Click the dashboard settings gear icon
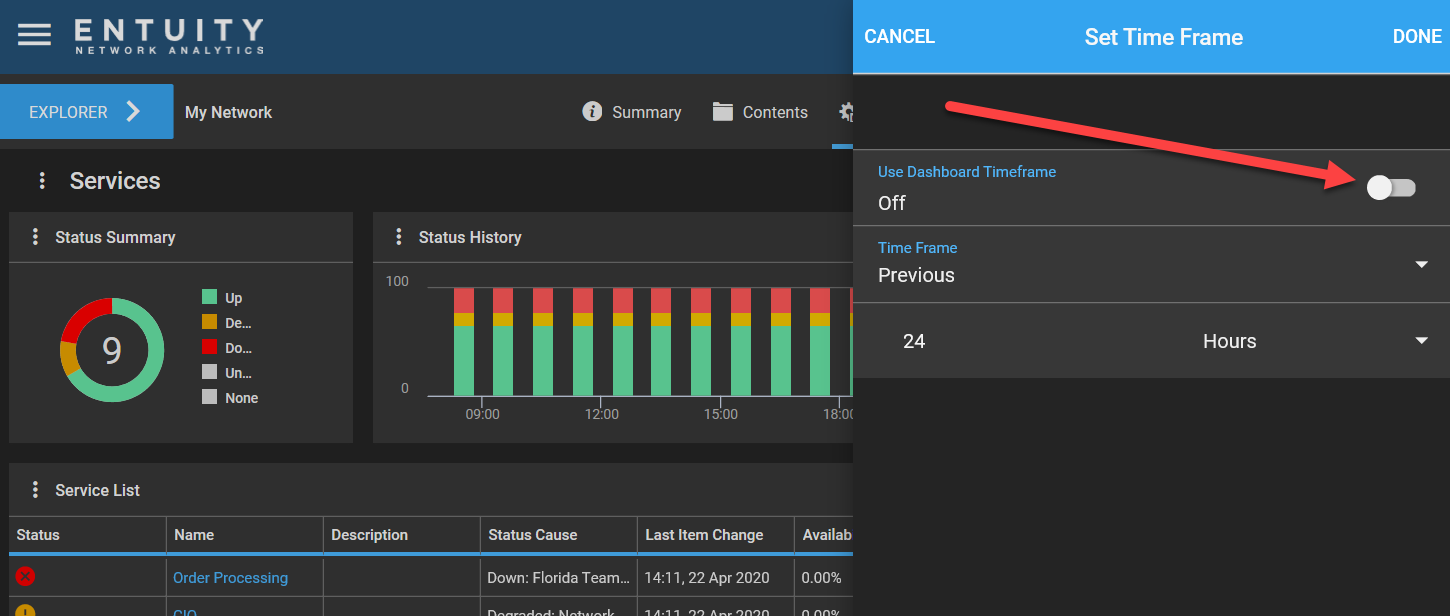This screenshot has height=616, width=1450. [845, 111]
